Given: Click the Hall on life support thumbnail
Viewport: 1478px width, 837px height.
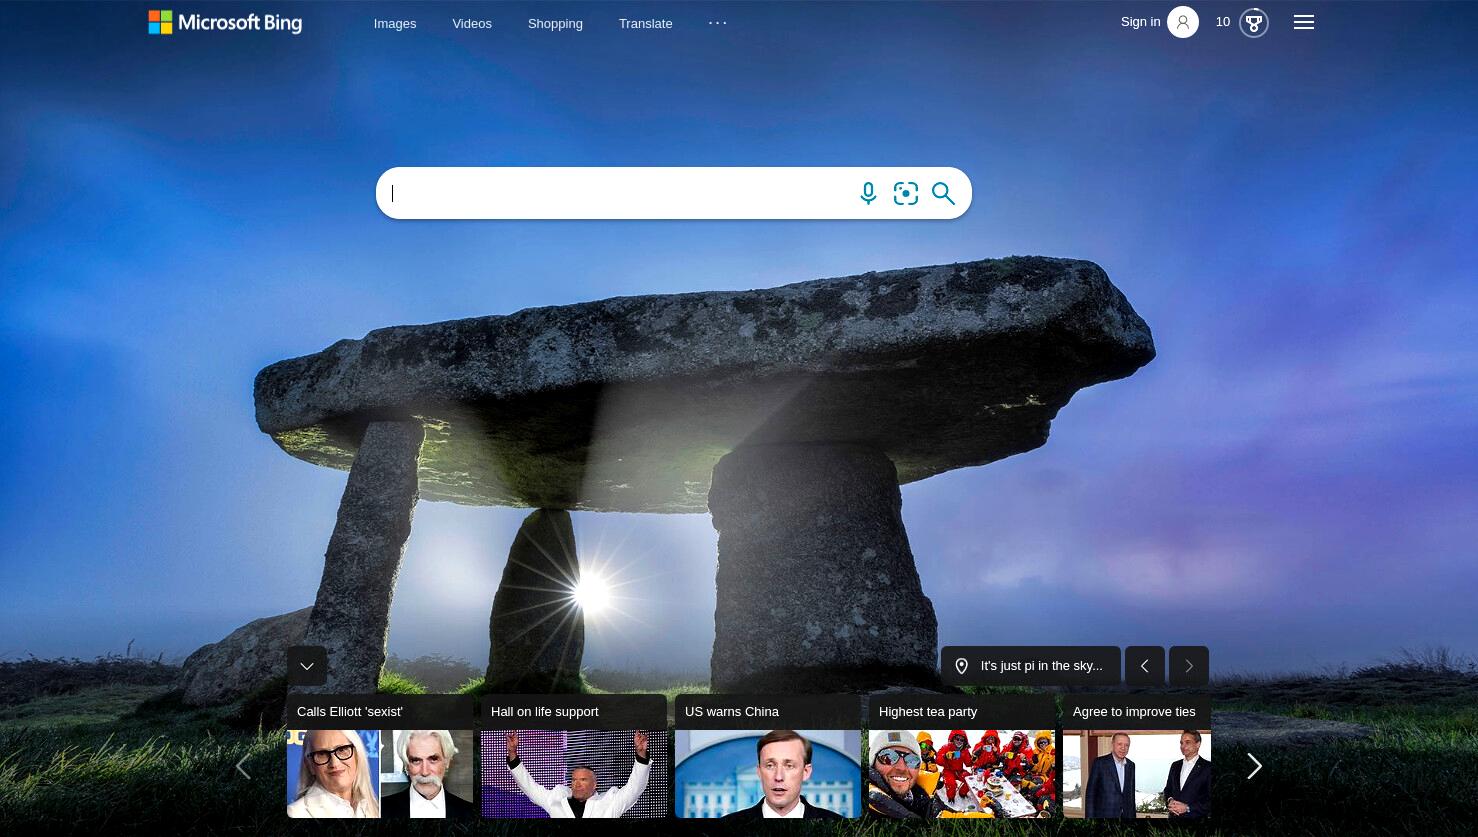Looking at the screenshot, I should [574, 774].
